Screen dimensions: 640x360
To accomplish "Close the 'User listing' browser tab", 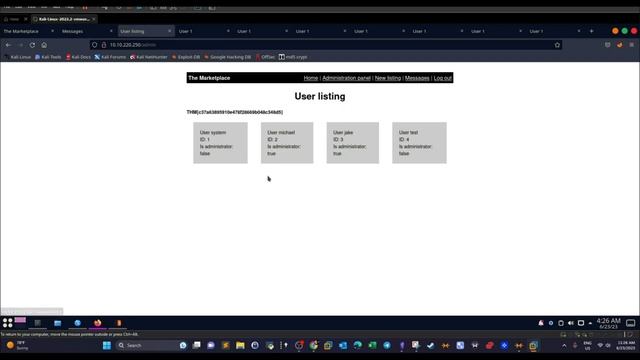I will (x=169, y=31).
